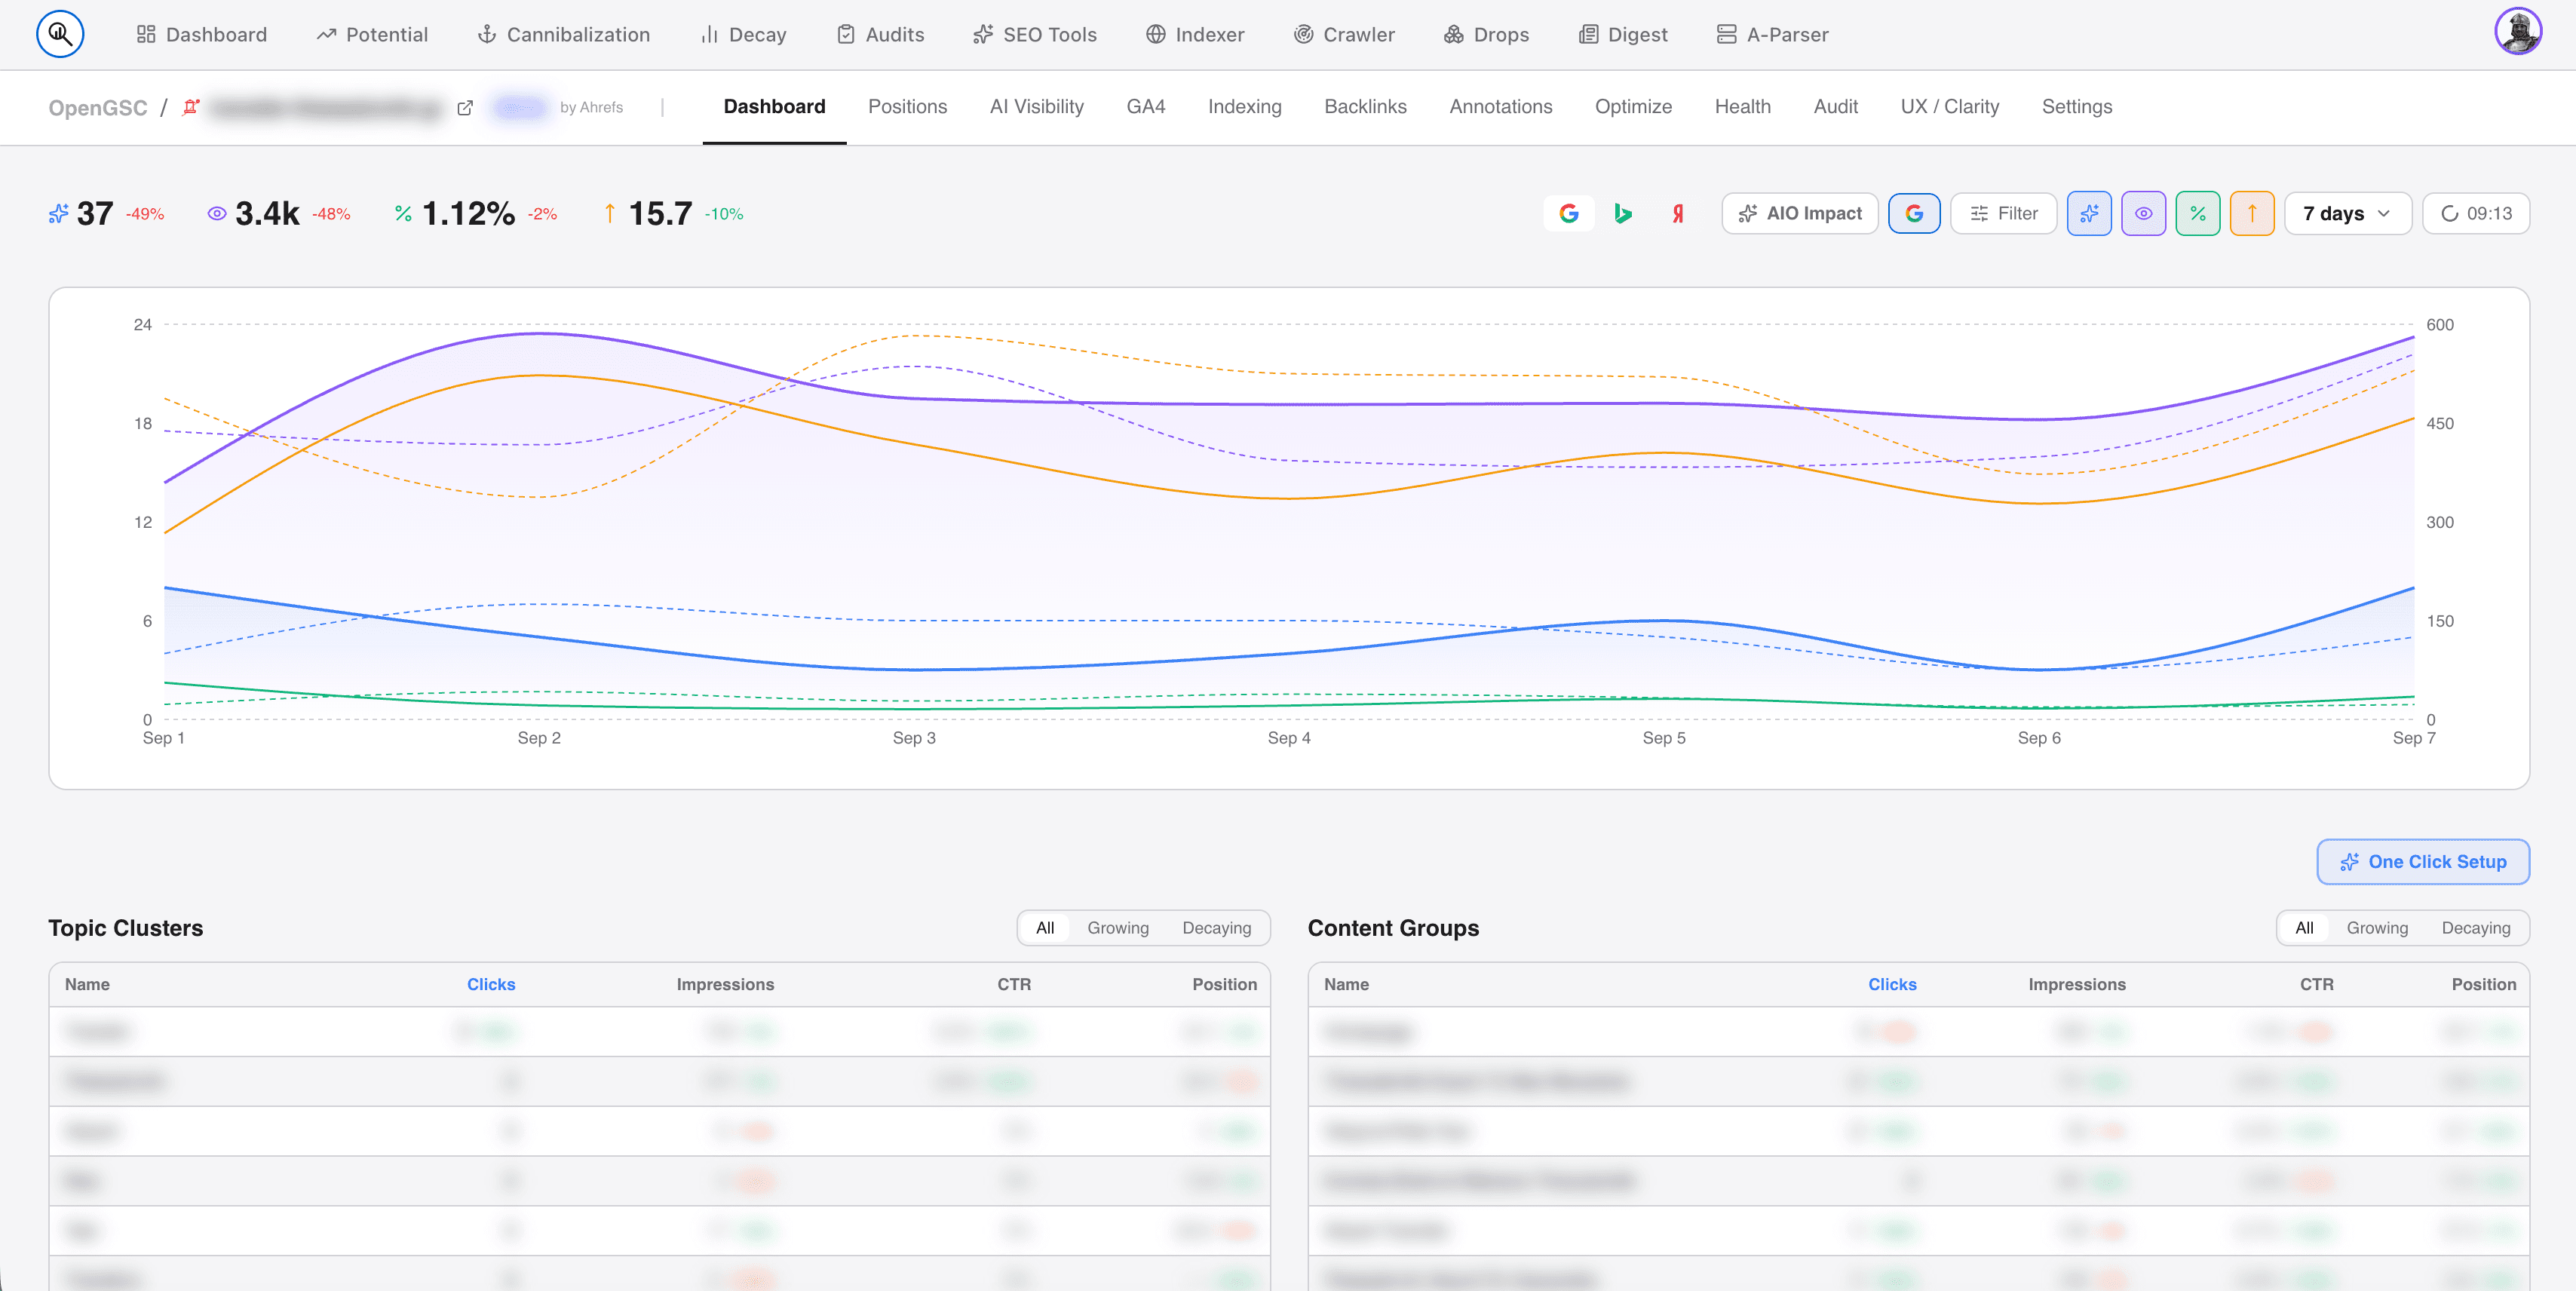Open Digest in top navigation
This screenshot has width=2576, height=1291.
pos(1623,34)
